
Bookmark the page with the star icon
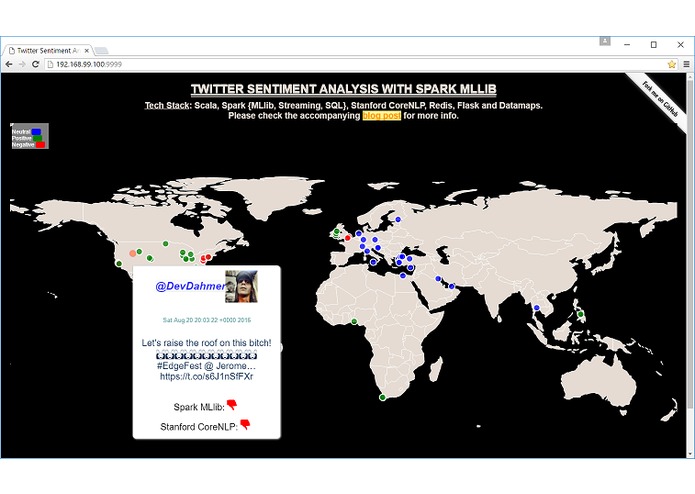(x=672, y=64)
